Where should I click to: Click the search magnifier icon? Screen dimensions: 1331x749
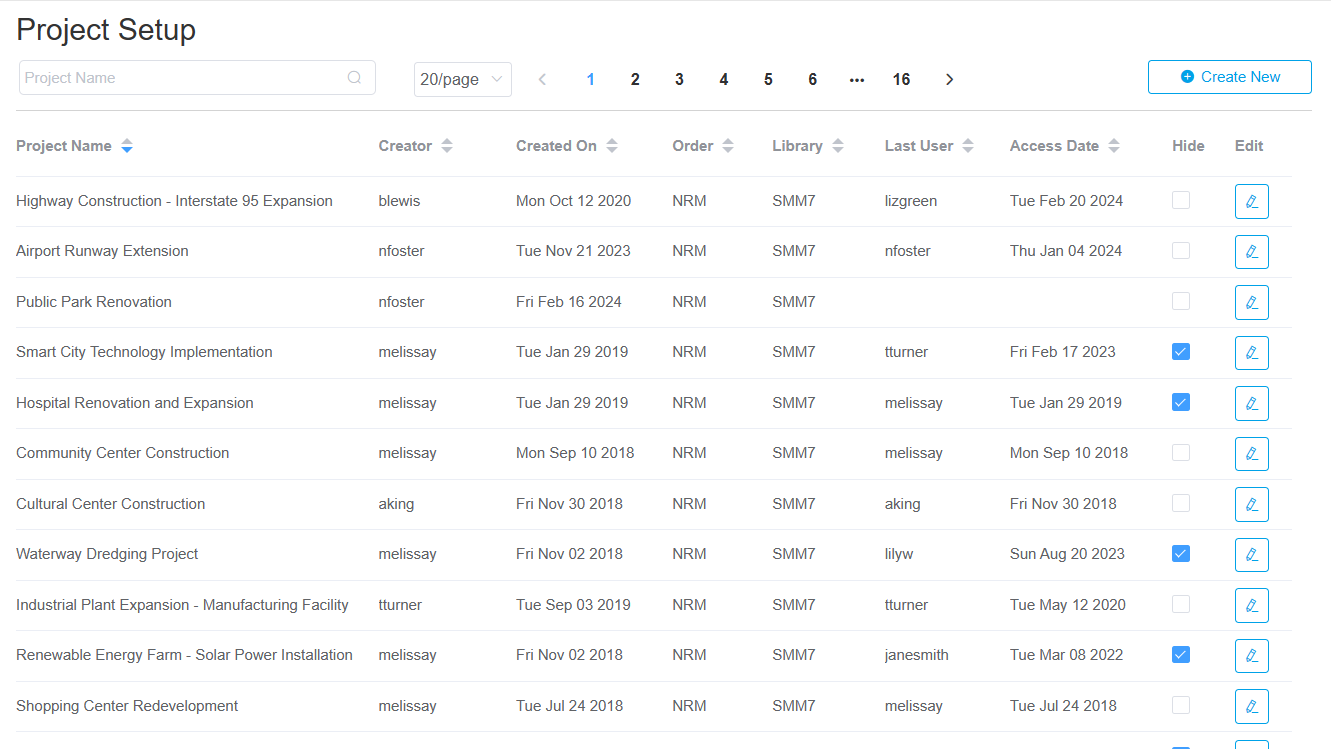click(x=354, y=78)
